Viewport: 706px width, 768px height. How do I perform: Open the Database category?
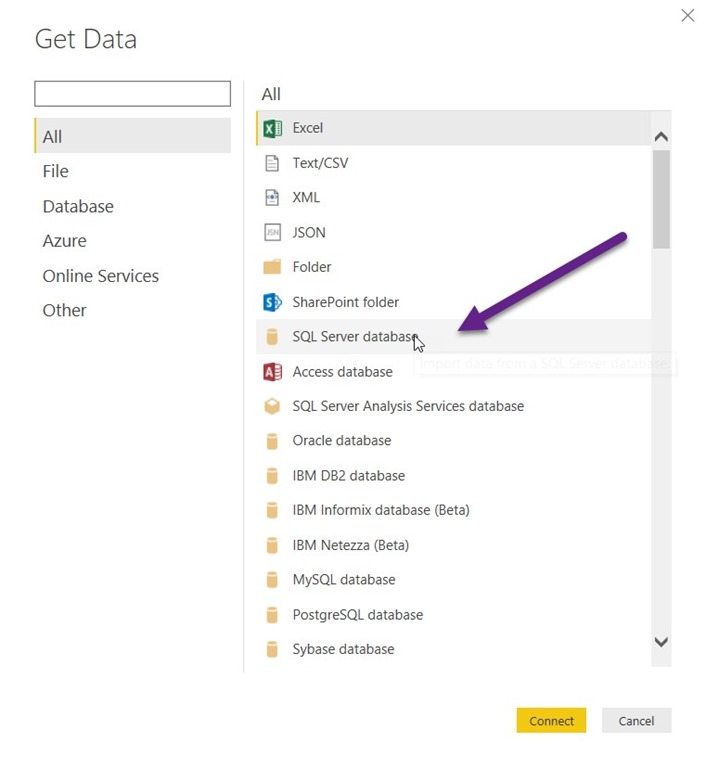(x=132, y=206)
